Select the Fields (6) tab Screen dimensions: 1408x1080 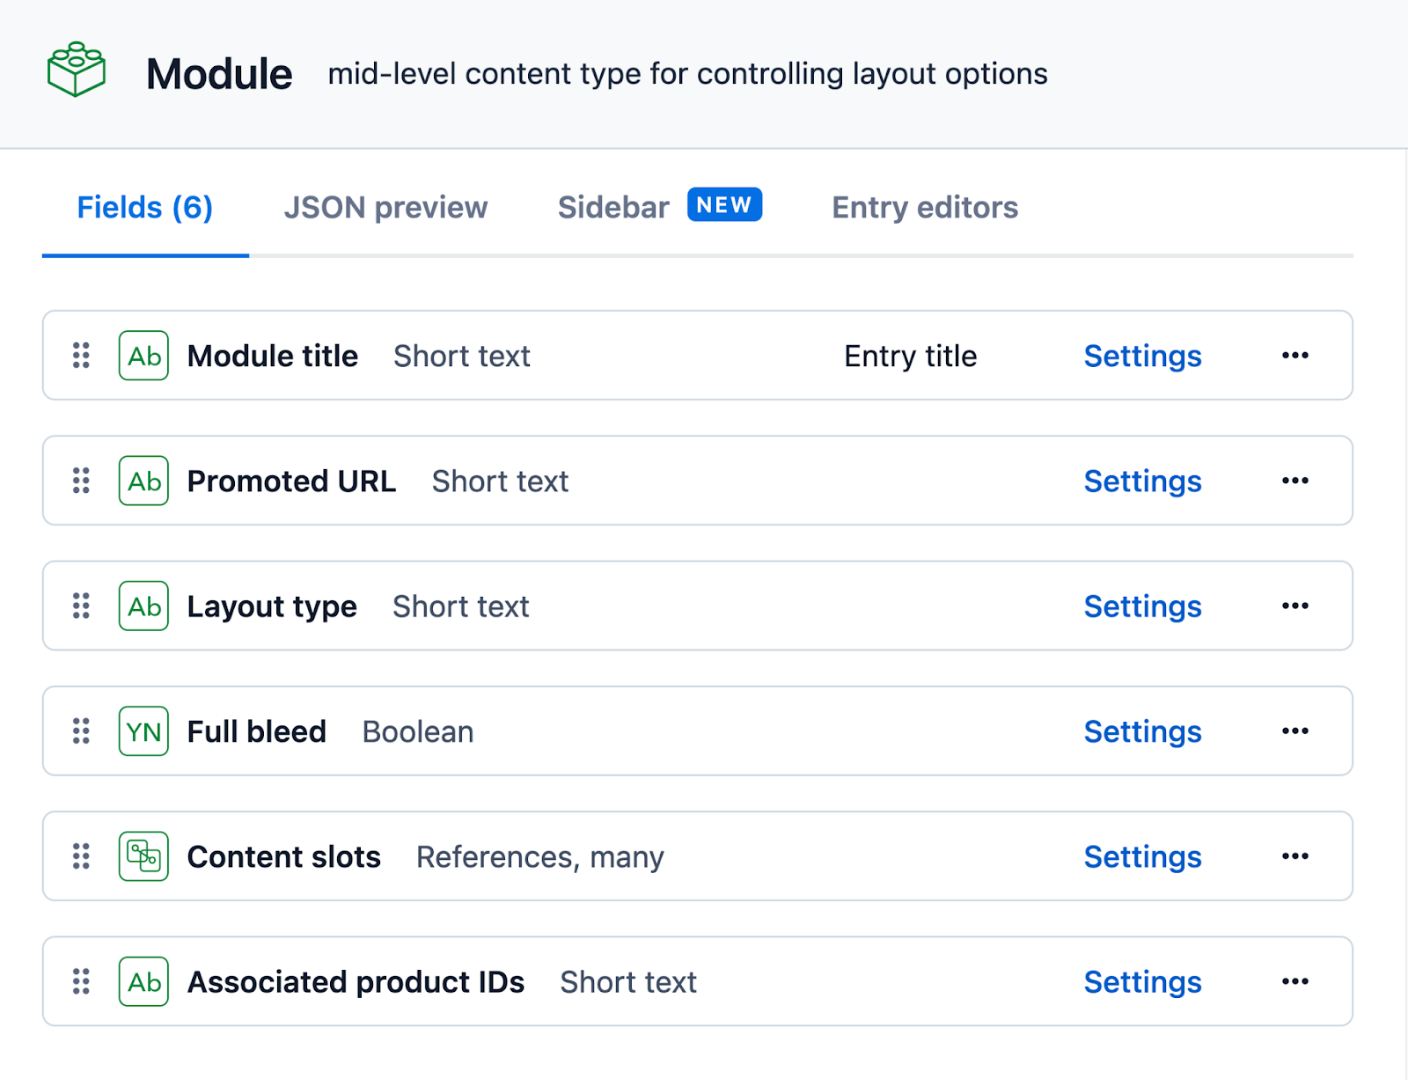point(145,207)
